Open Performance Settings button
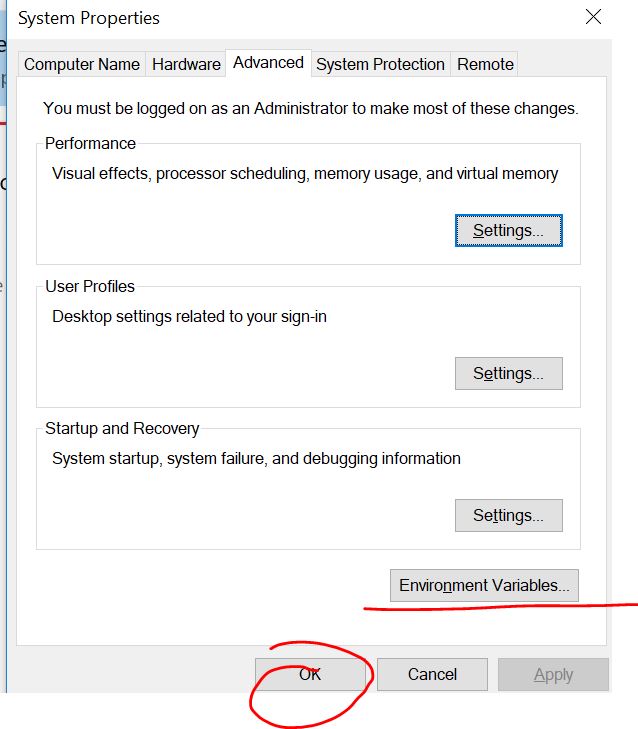 pos(508,231)
